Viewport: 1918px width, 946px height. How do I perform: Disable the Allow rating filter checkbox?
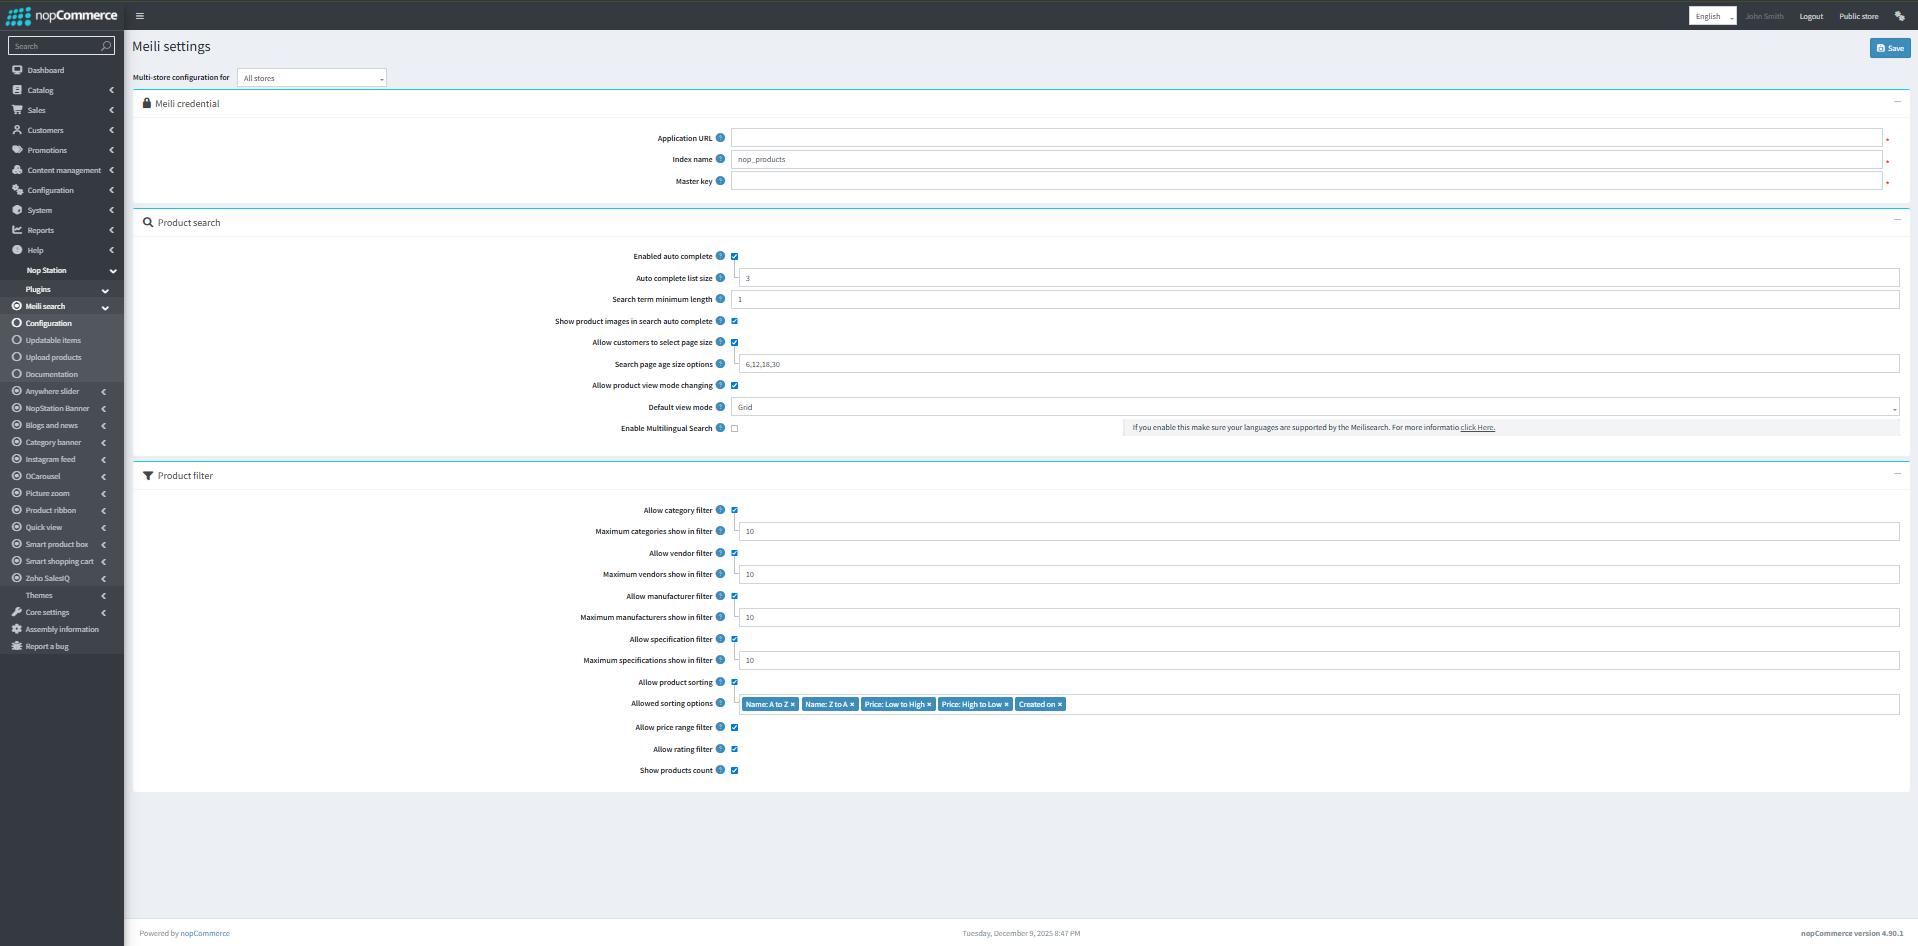[x=734, y=749]
